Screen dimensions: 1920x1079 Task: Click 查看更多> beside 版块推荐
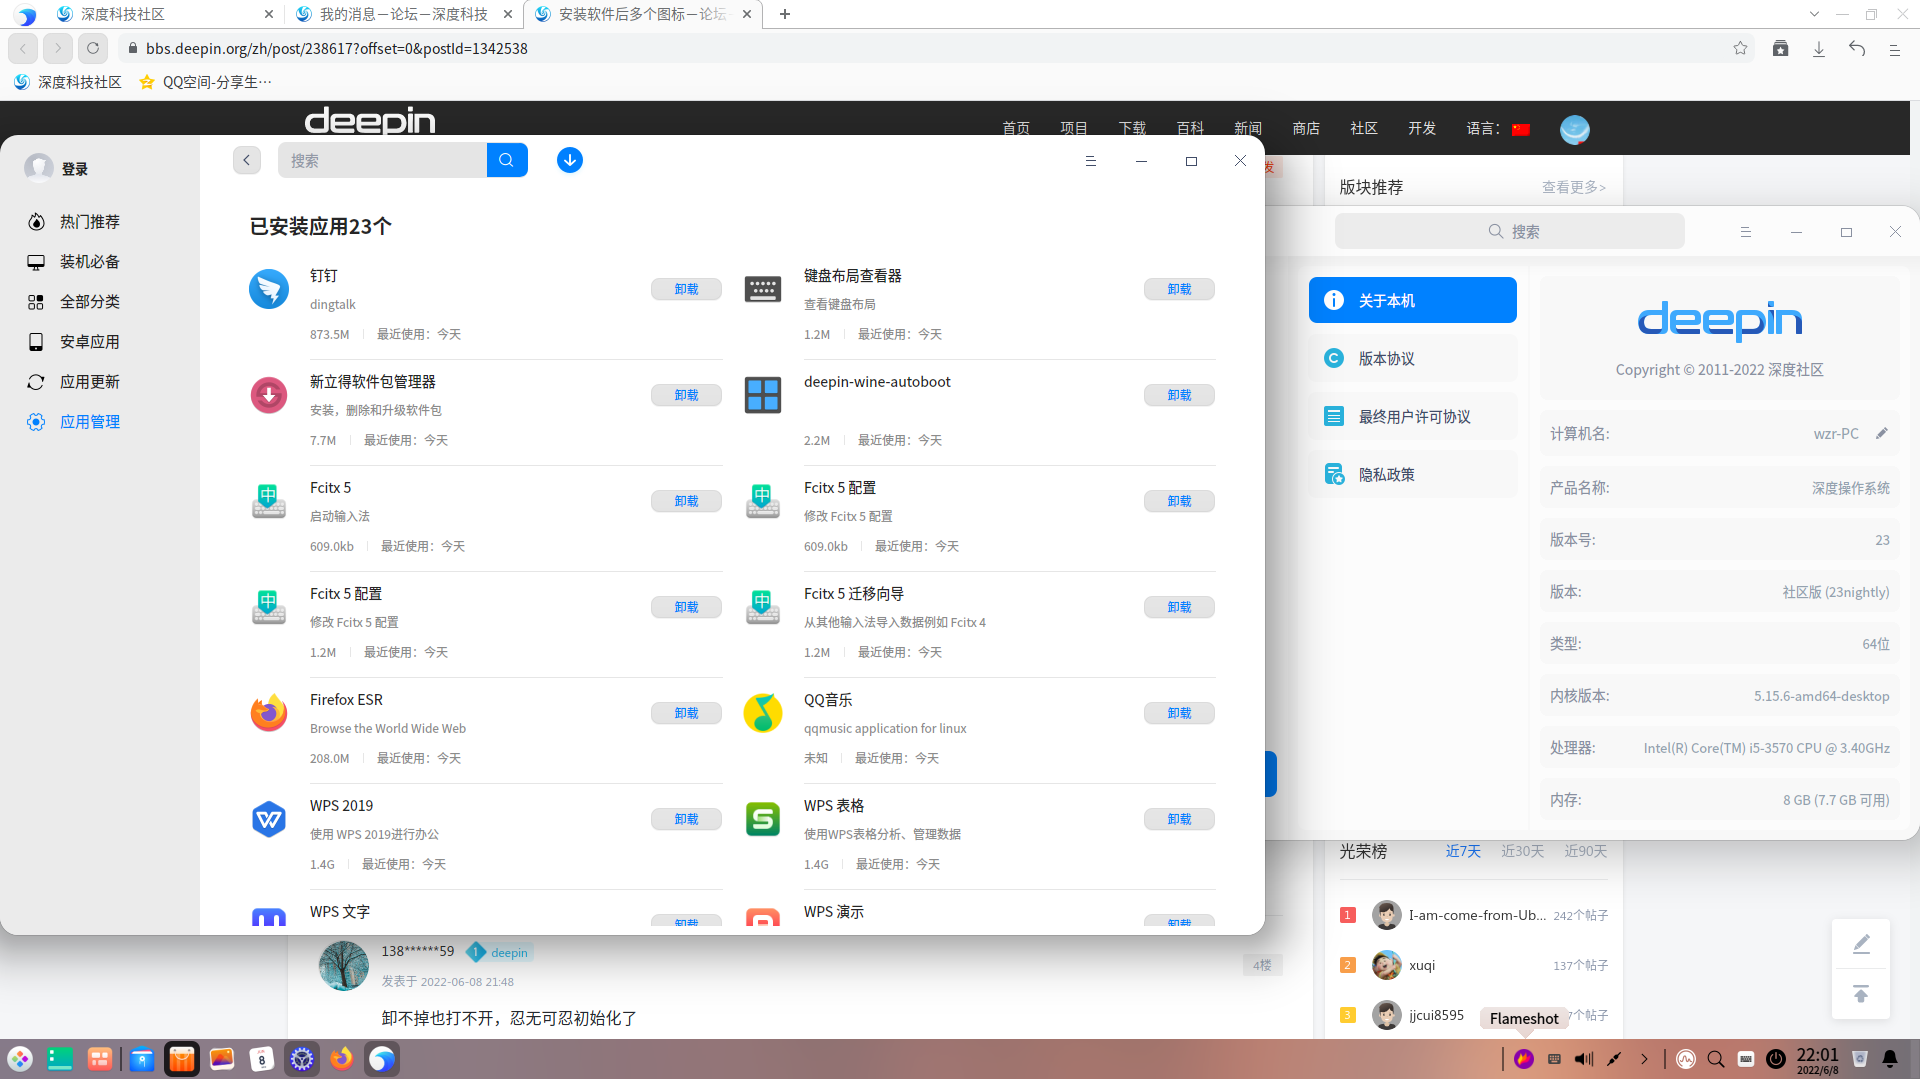(x=1574, y=187)
